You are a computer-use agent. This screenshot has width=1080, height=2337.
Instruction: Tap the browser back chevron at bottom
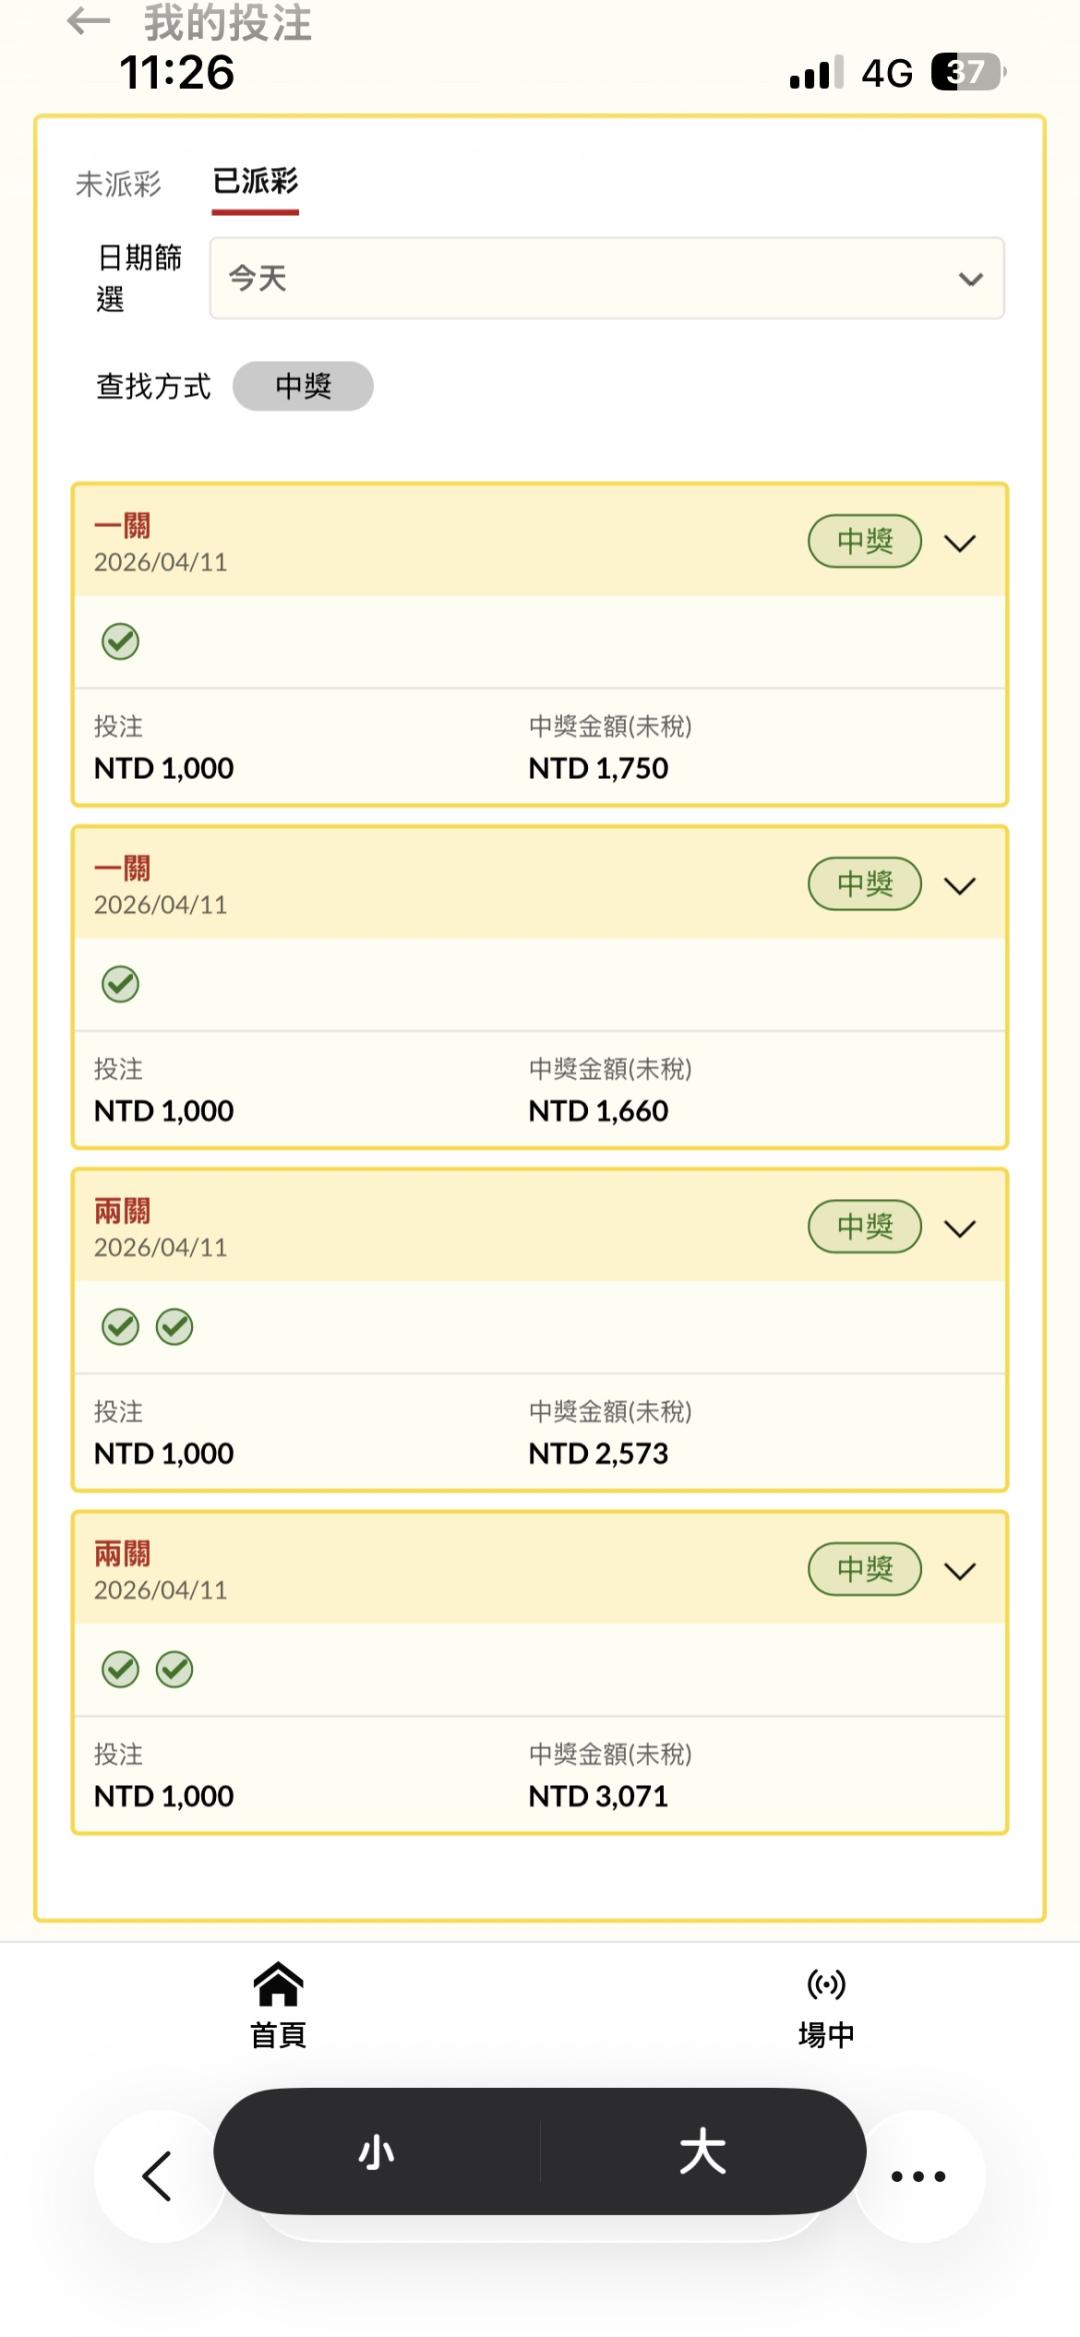157,2176
